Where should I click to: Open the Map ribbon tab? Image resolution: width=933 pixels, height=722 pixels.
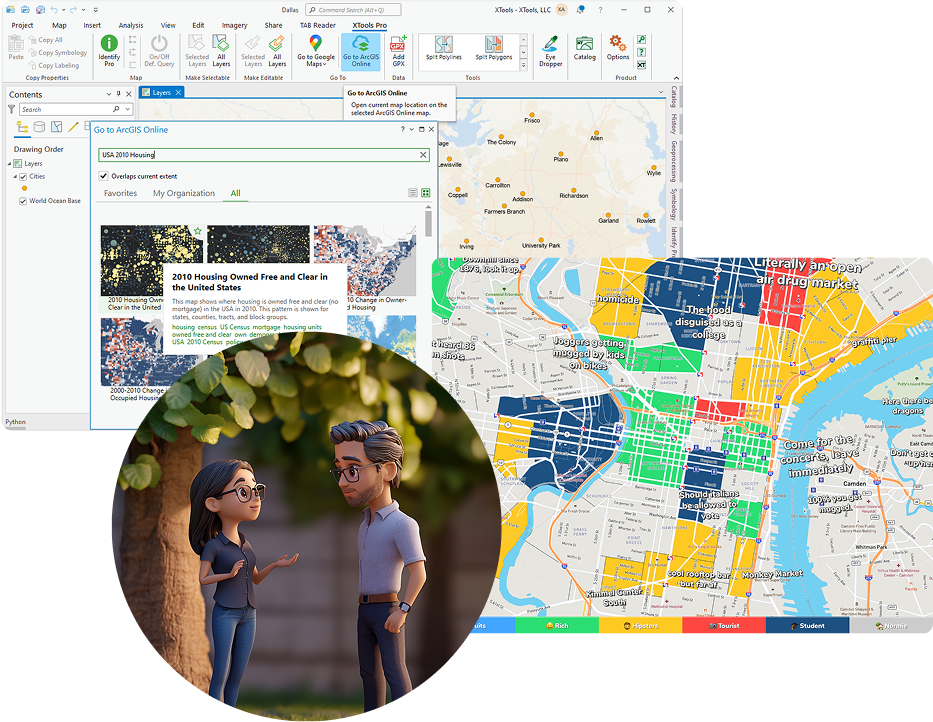(x=59, y=26)
